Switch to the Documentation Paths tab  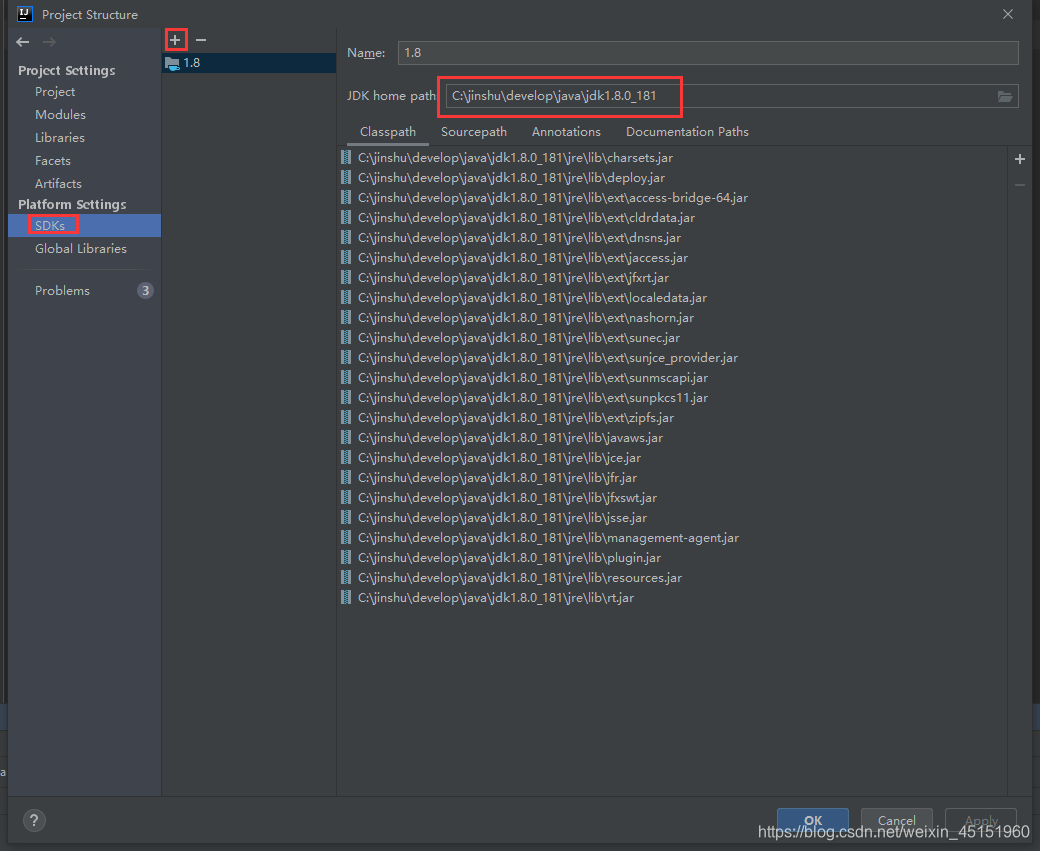click(687, 131)
